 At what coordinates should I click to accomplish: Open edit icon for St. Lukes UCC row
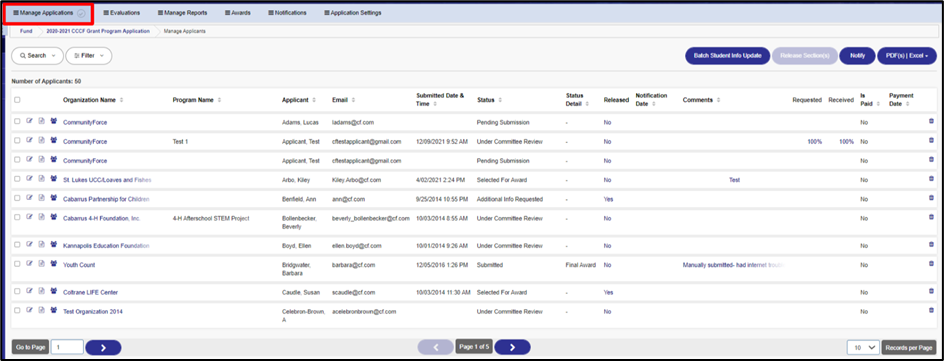click(x=30, y=179)
